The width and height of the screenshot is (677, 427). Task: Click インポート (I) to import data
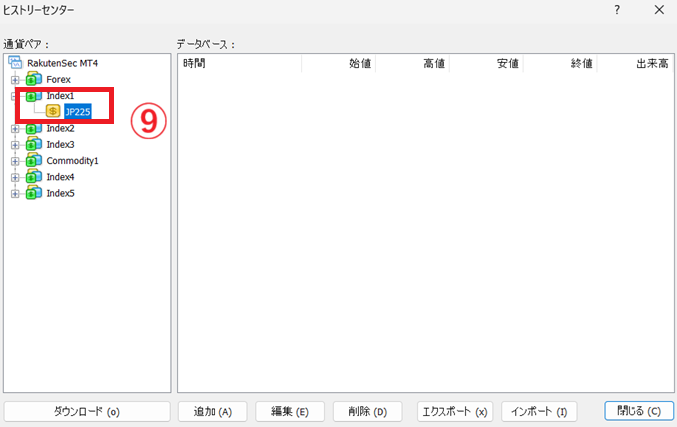(x=539, y=411)
